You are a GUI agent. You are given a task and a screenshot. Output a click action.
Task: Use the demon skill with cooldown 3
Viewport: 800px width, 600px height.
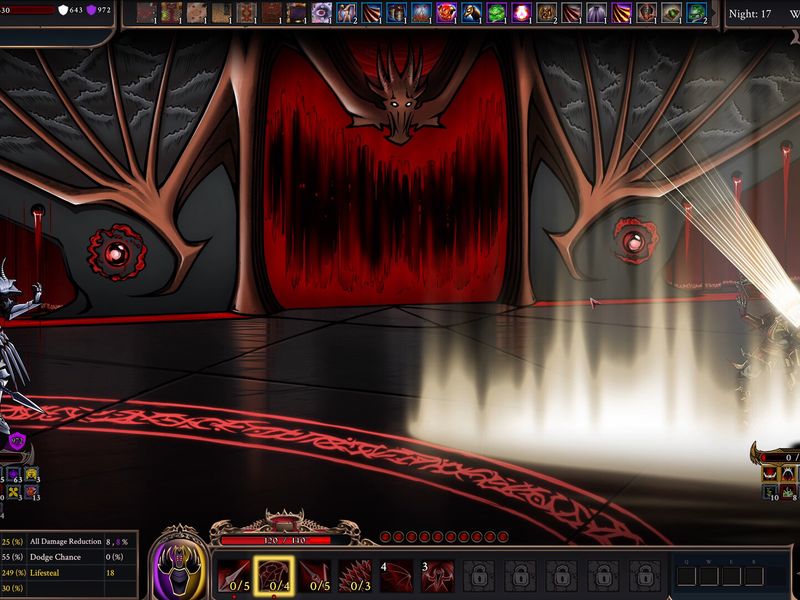tap(438, 576)
